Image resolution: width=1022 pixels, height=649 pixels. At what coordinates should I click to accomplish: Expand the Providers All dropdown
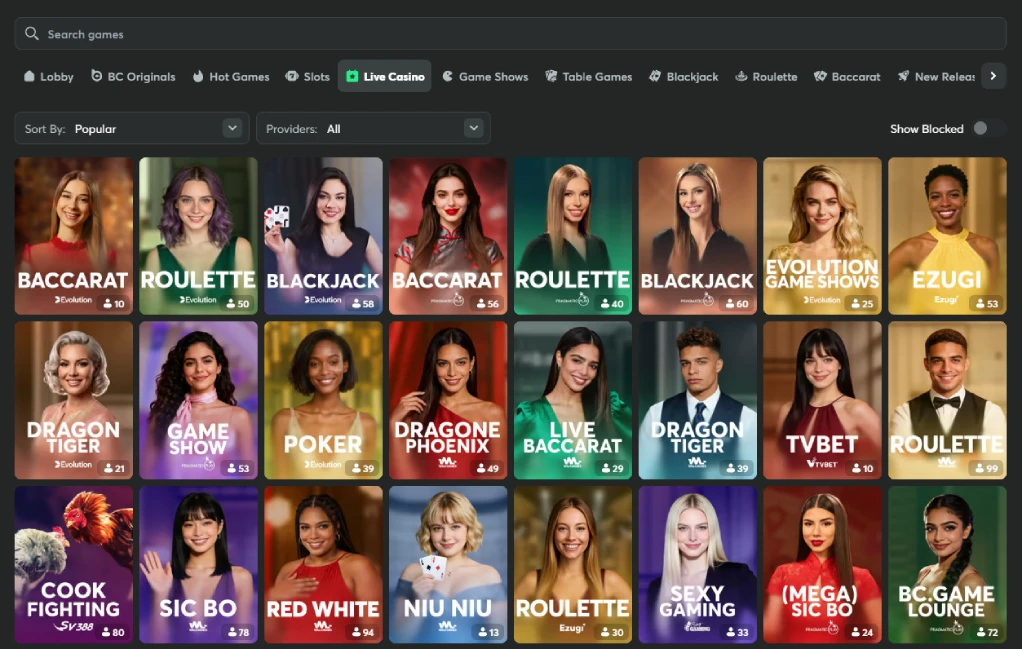point(373,128)
